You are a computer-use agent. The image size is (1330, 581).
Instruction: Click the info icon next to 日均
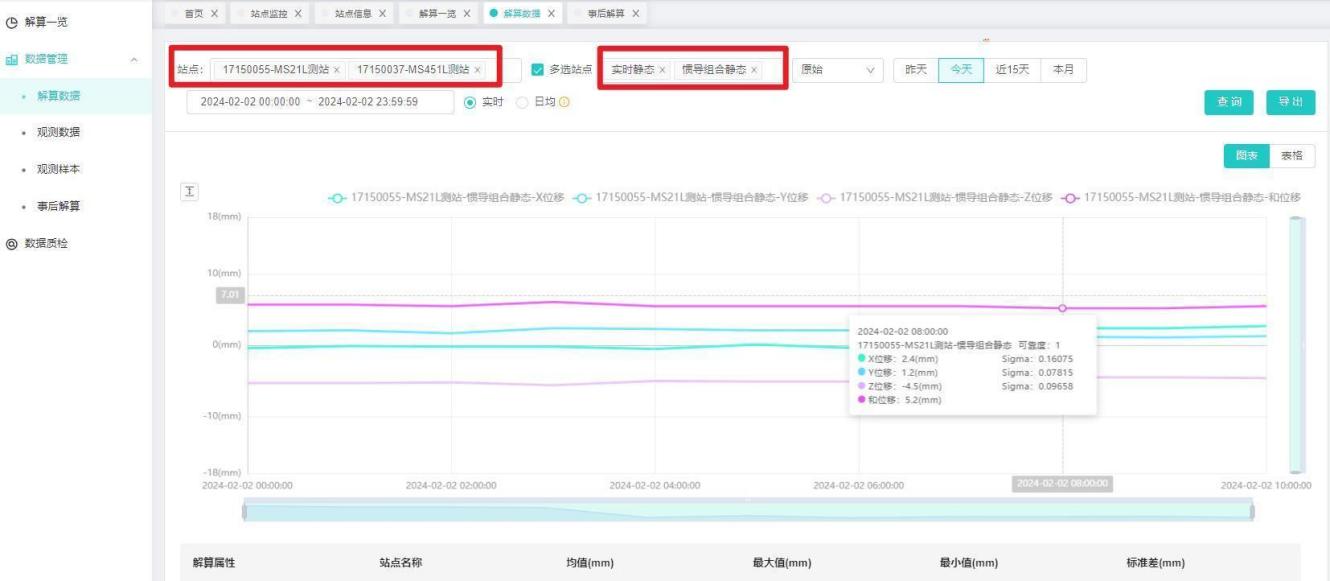click(x=565, y=102)
